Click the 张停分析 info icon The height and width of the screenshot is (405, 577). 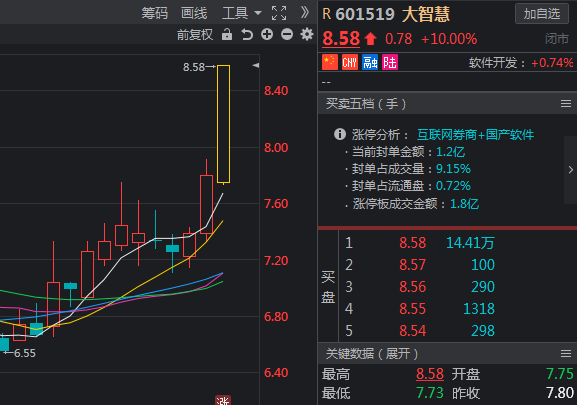click(340, 134)
